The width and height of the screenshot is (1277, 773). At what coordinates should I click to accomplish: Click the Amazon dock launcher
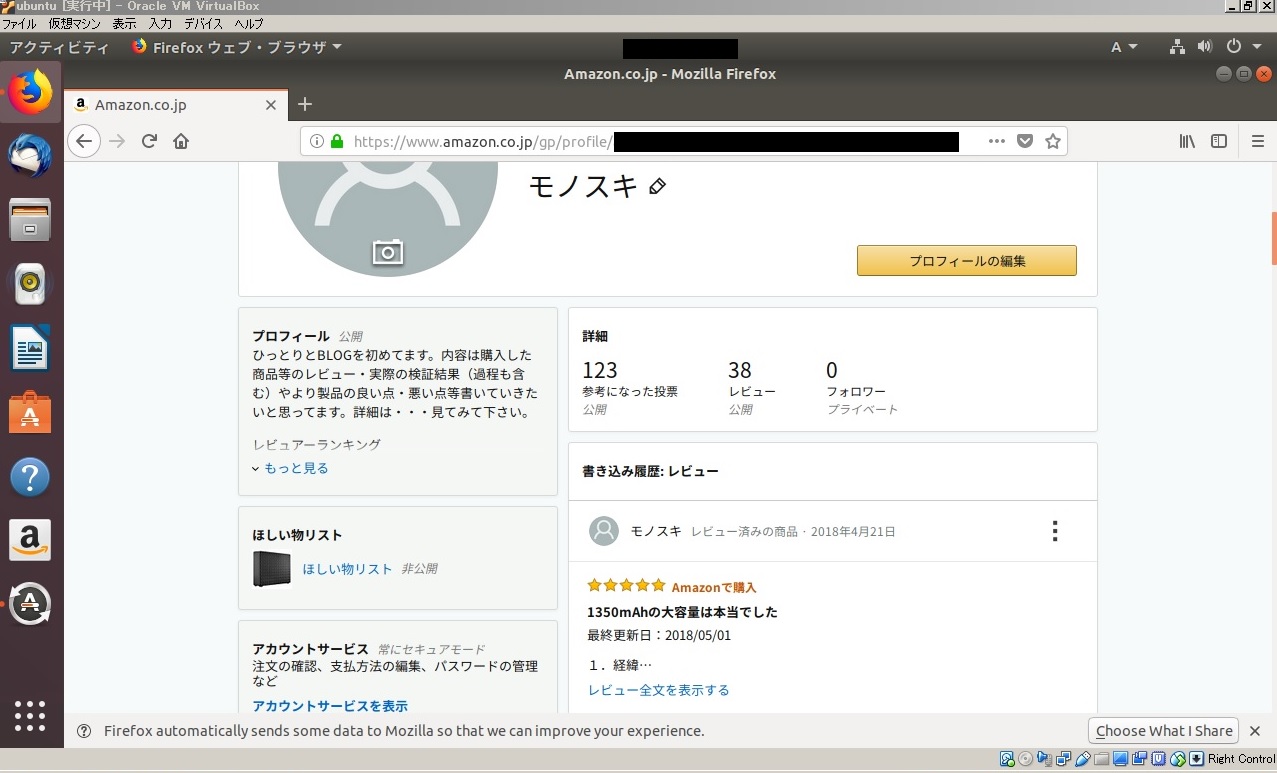(31, 540)
